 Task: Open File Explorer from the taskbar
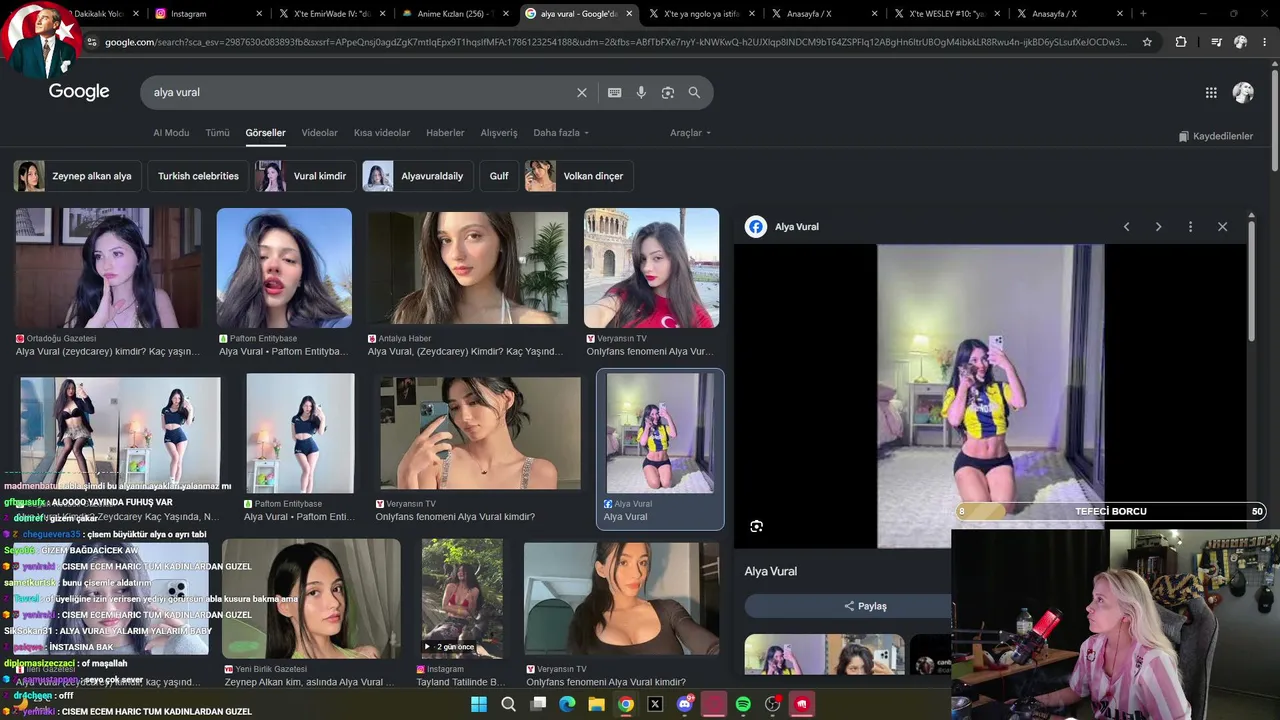point(596,704)
